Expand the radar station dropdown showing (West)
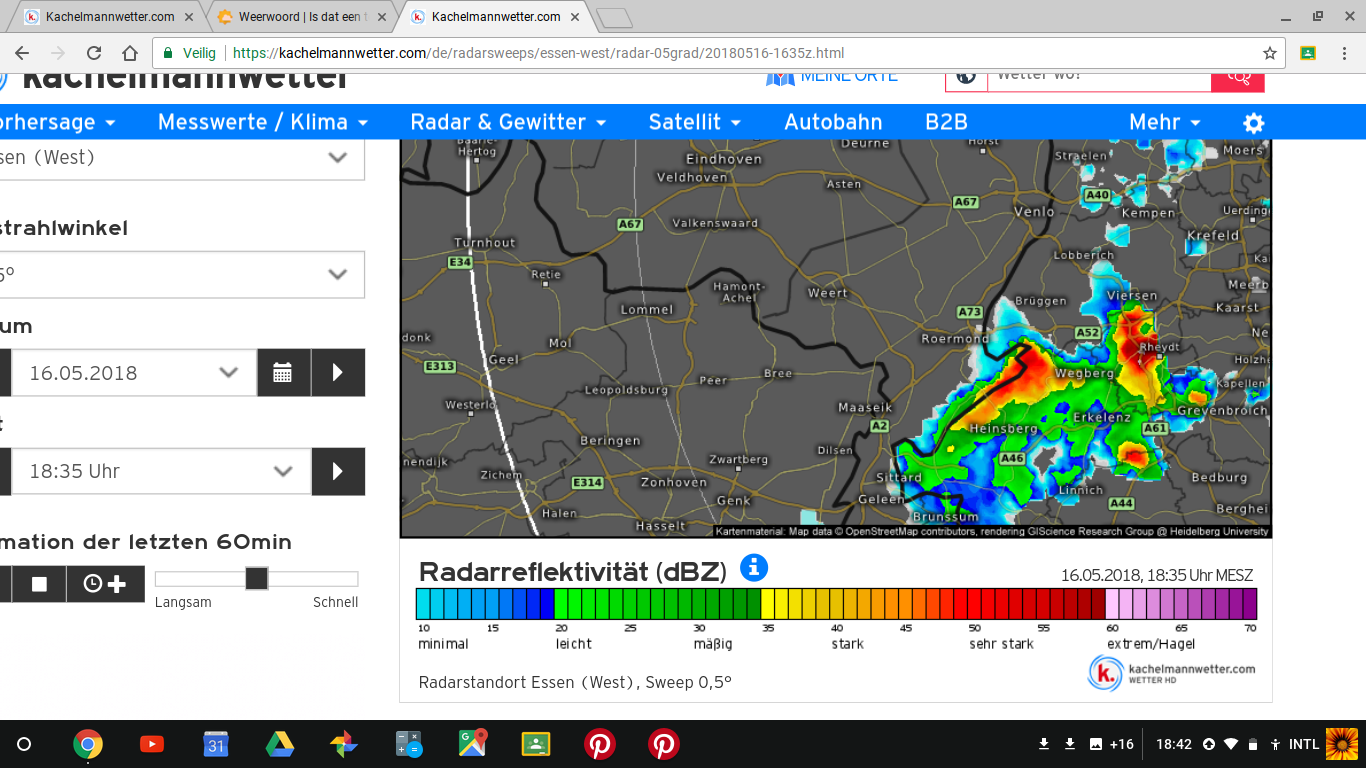Screen dimensions: 1366x768 click(181, 158)
